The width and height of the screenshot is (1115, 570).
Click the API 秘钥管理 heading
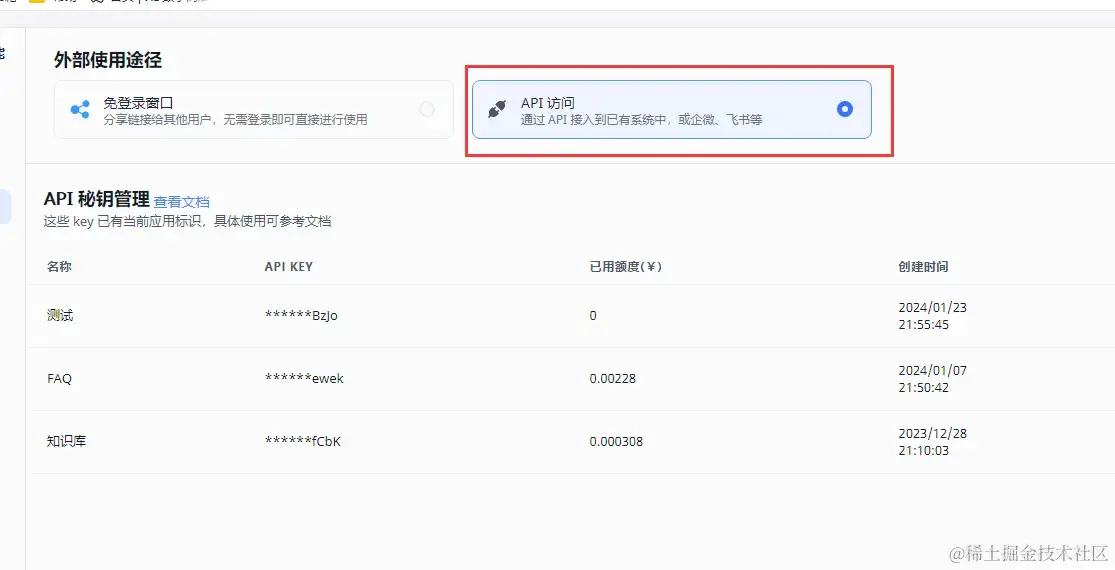pos(97,199)
